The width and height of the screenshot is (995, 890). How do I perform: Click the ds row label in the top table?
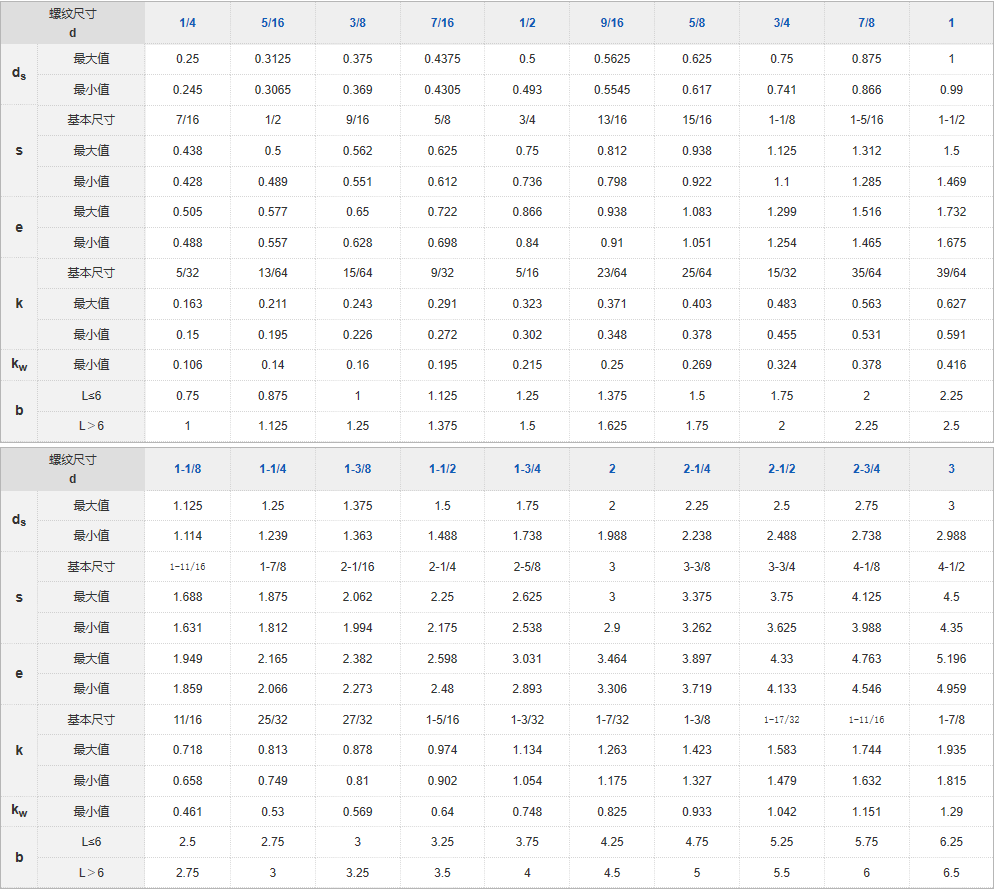tap(19, 74)
